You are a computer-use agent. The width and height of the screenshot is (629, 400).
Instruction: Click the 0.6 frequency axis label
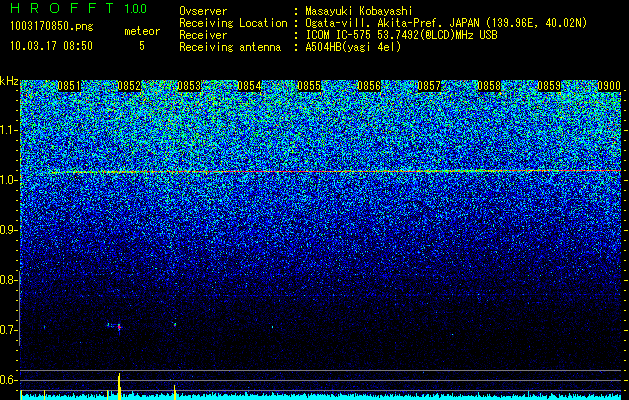pos(9,380)
